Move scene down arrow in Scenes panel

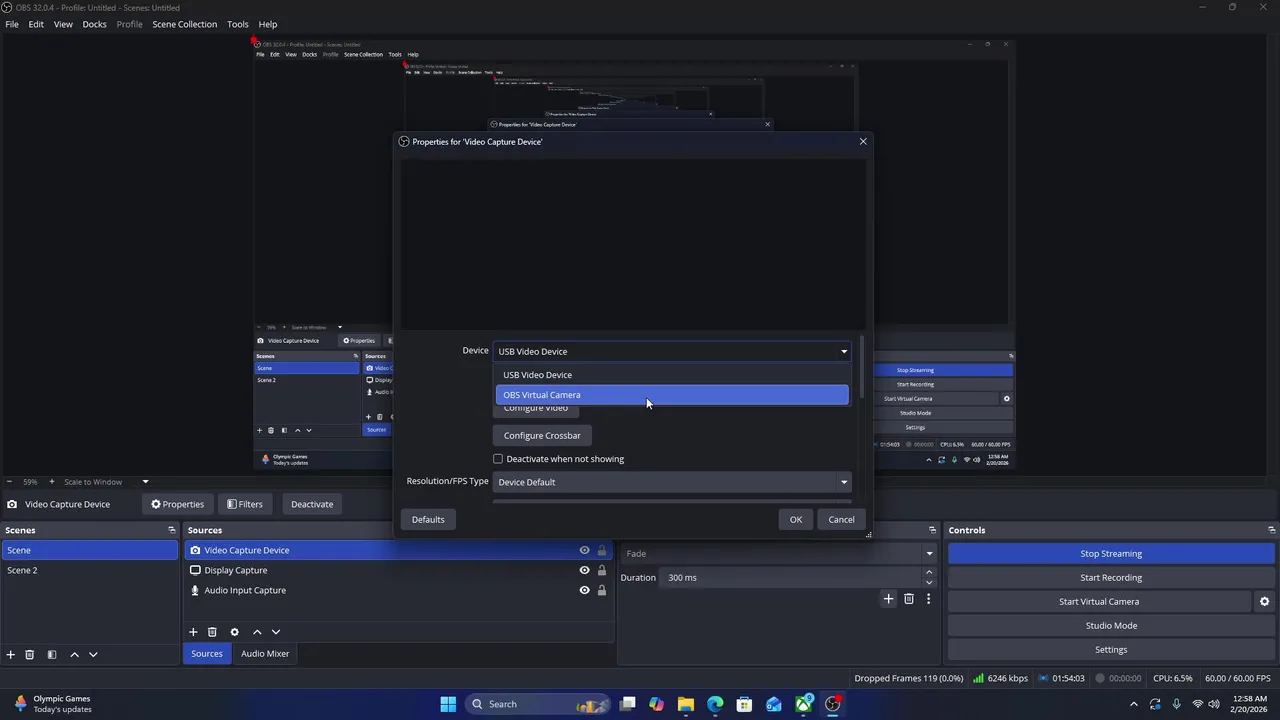(93, 654)
